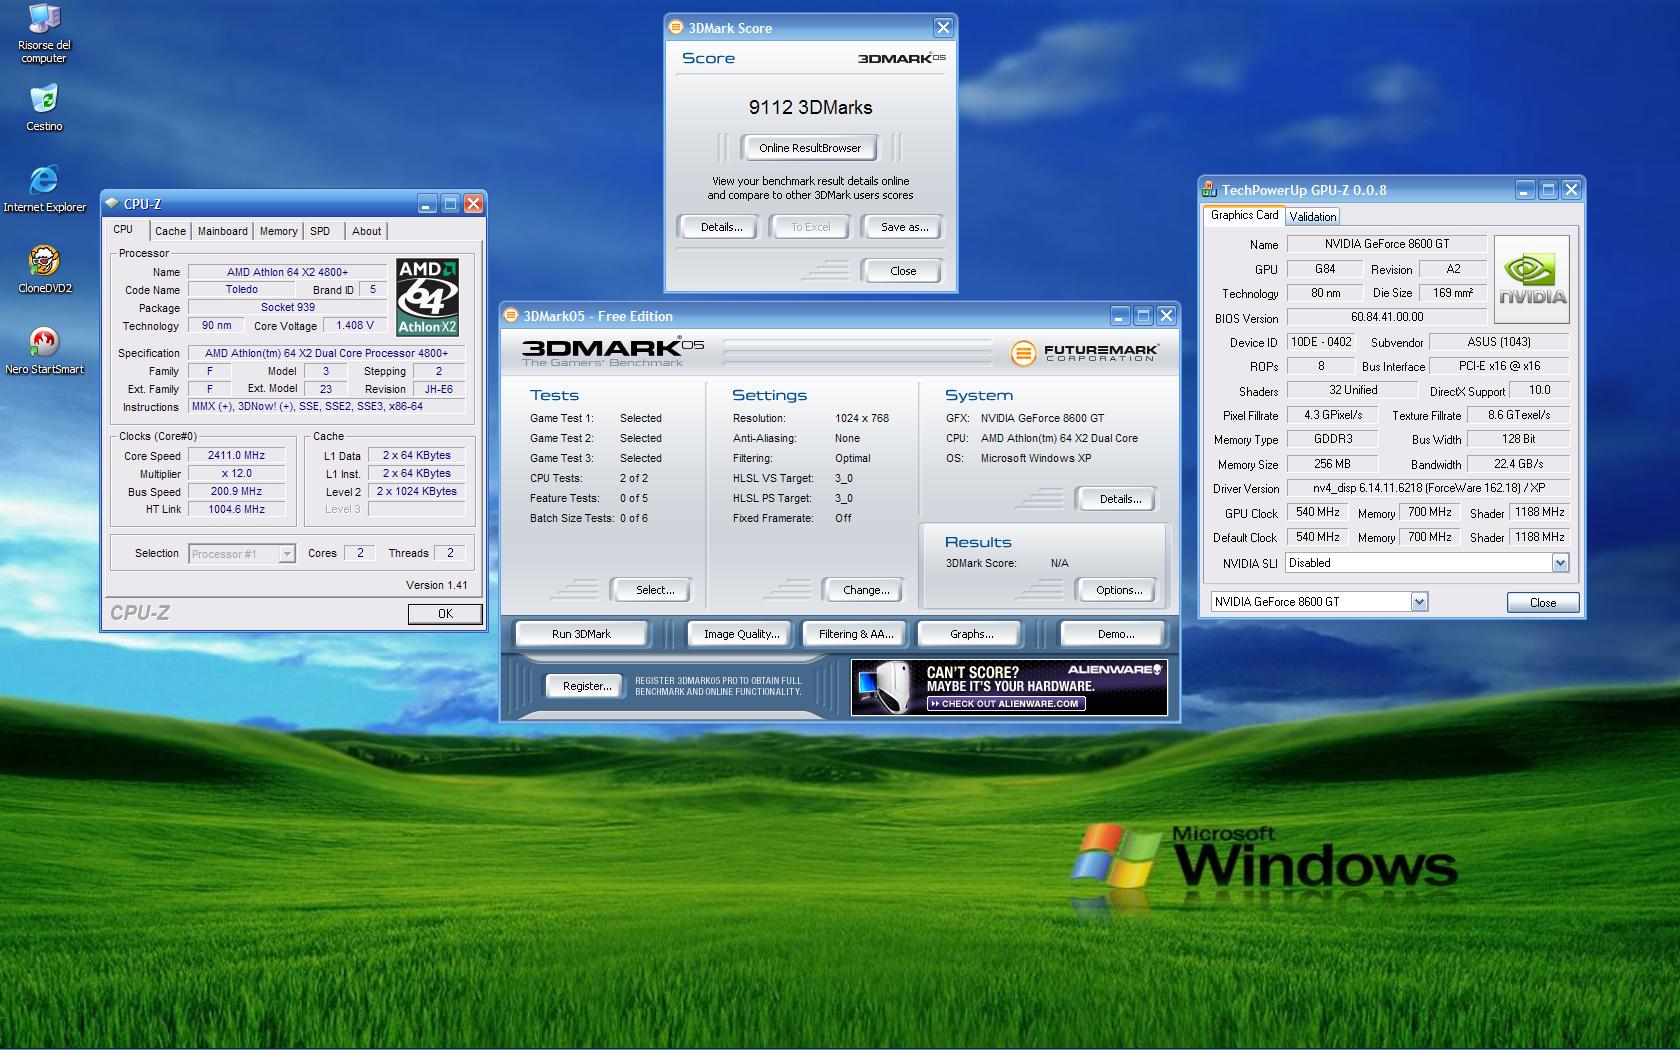1680x1050 pixels.
Task: Click the 3DMark05 window title icon
Action: click(511, 316)
